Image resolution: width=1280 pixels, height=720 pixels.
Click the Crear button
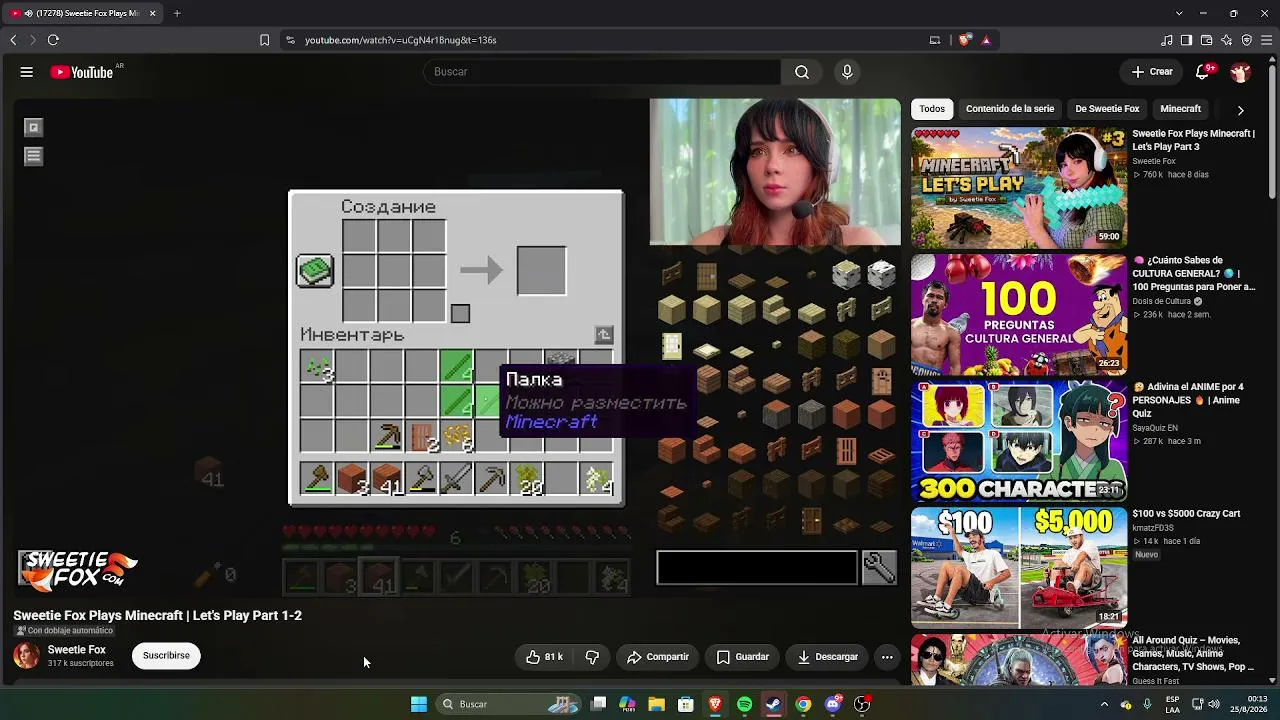coord(1152,72)
